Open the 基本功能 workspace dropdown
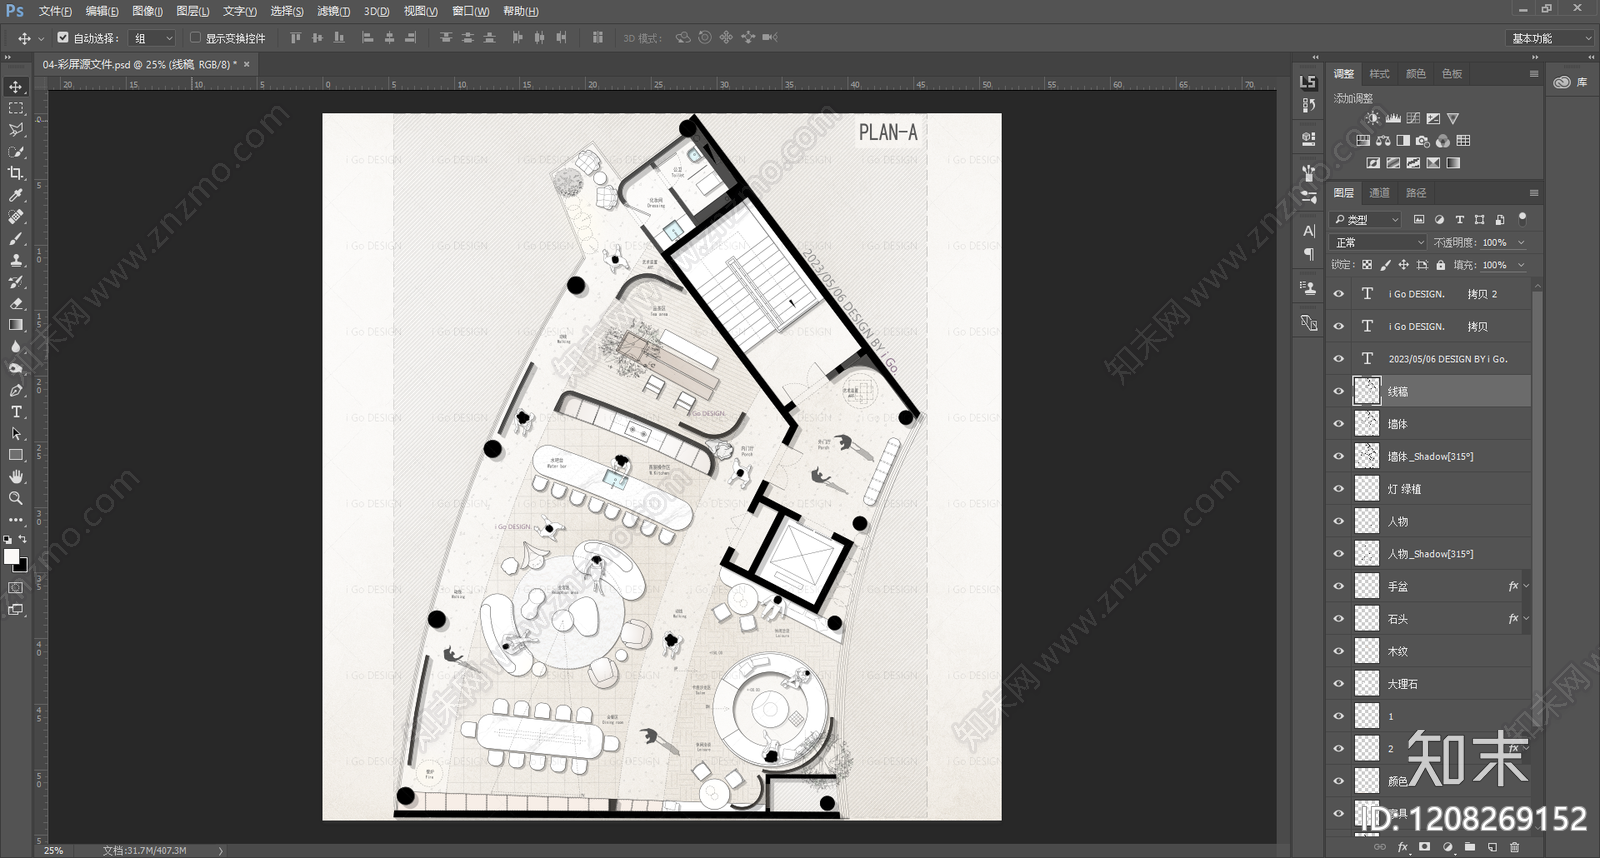The image size is (1600, 858). pos(1550,38)
